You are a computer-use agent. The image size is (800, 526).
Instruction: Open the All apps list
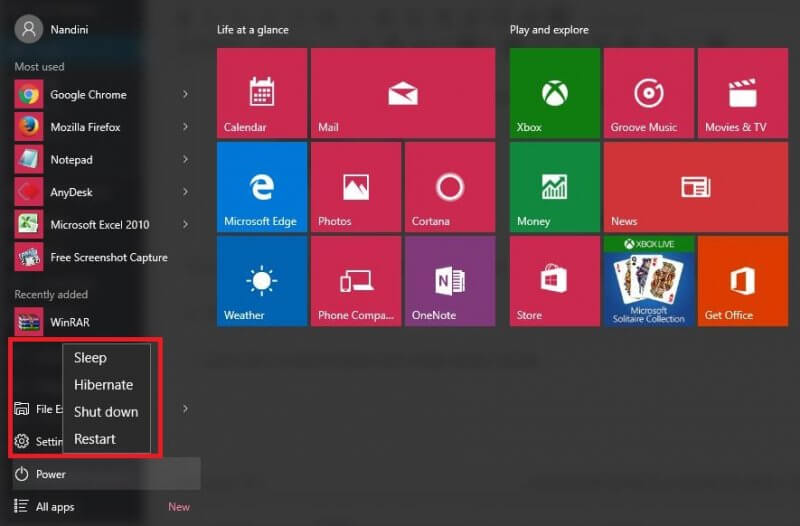point(107,507)
